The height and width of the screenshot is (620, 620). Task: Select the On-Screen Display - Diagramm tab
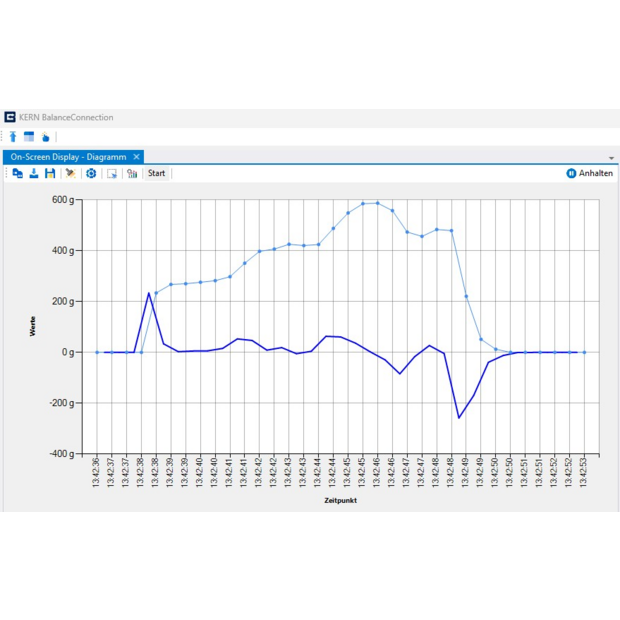(x=68, y=156)
